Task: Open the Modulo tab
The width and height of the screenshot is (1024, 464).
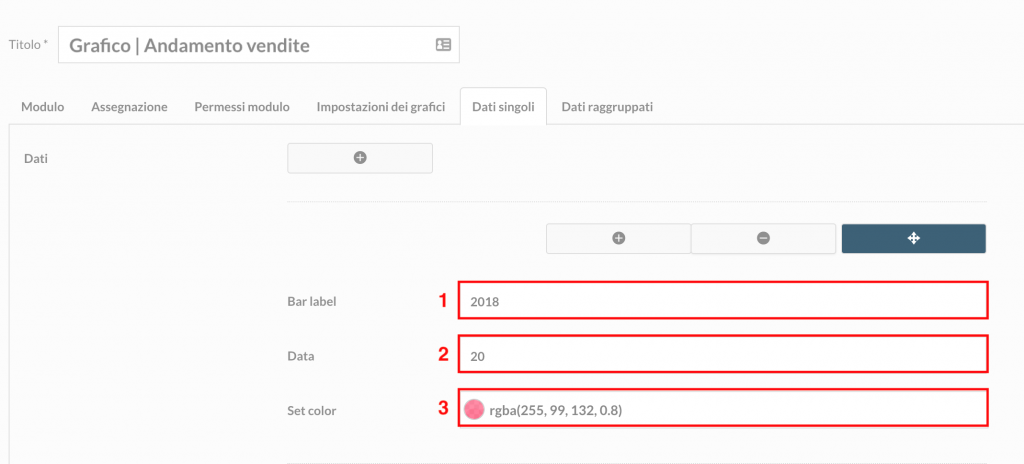Action: pyautogui.click(x=42, y=107)
